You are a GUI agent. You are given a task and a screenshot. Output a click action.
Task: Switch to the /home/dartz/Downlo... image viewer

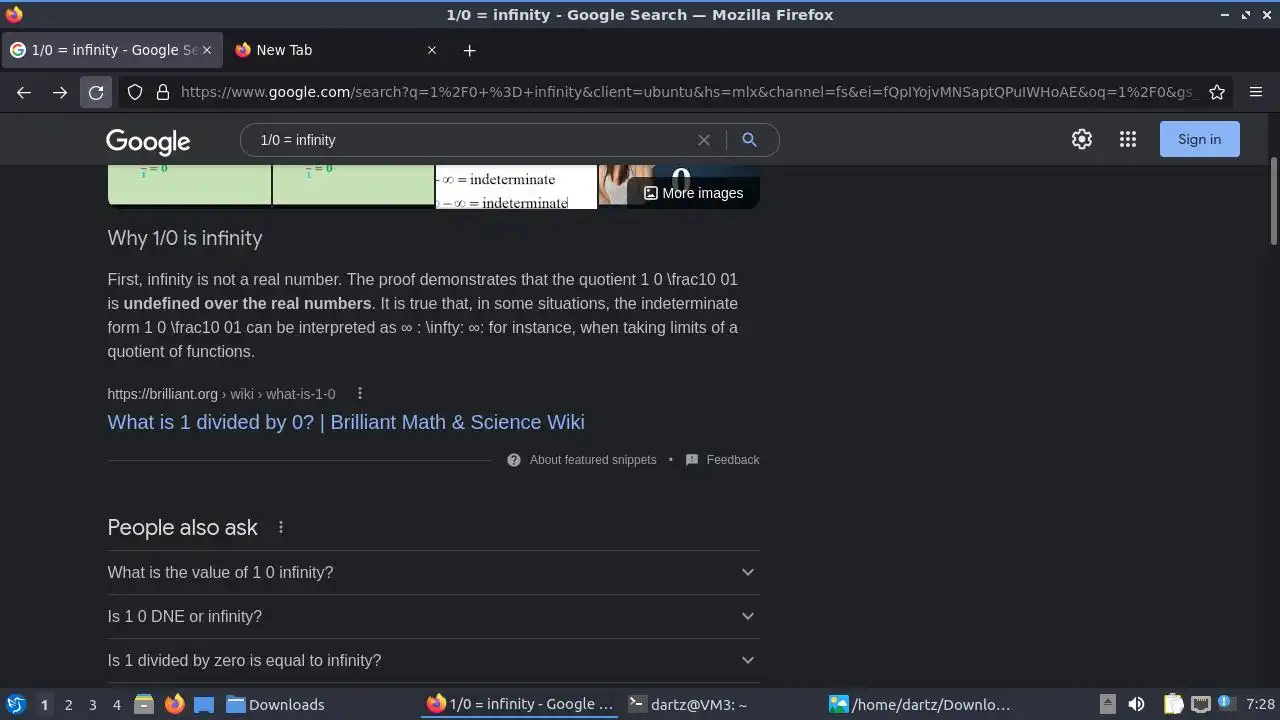[923, 704]
